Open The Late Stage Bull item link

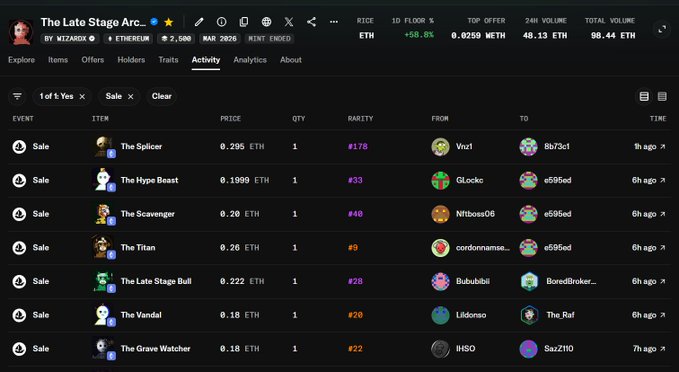pyautogui.click(x=156, y=281)
